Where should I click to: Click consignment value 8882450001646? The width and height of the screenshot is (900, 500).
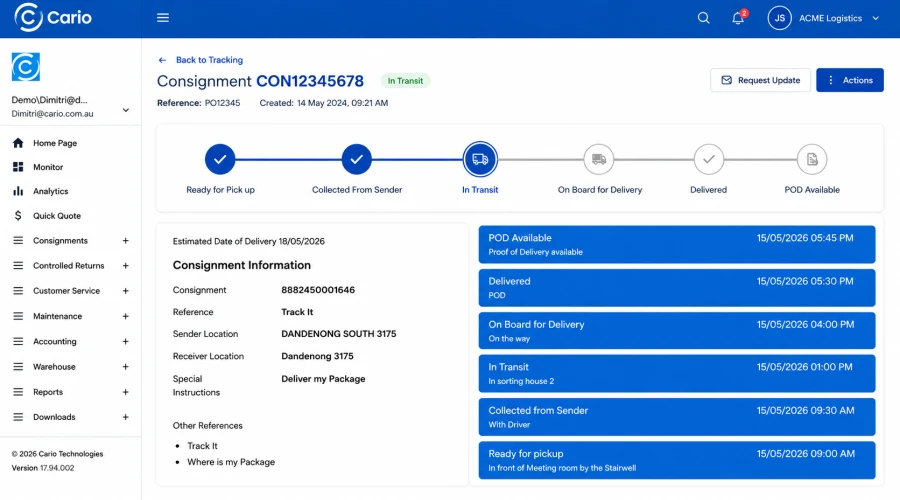point(318,290)
